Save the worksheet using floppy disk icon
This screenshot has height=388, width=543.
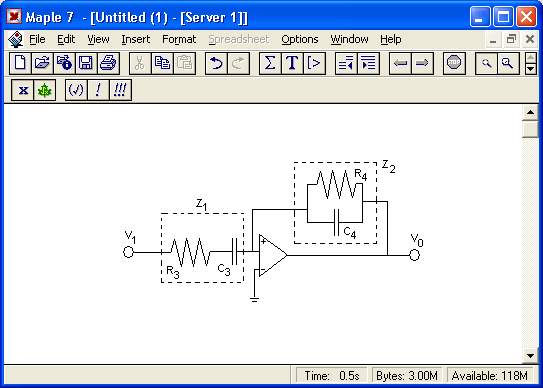point(86,63)
